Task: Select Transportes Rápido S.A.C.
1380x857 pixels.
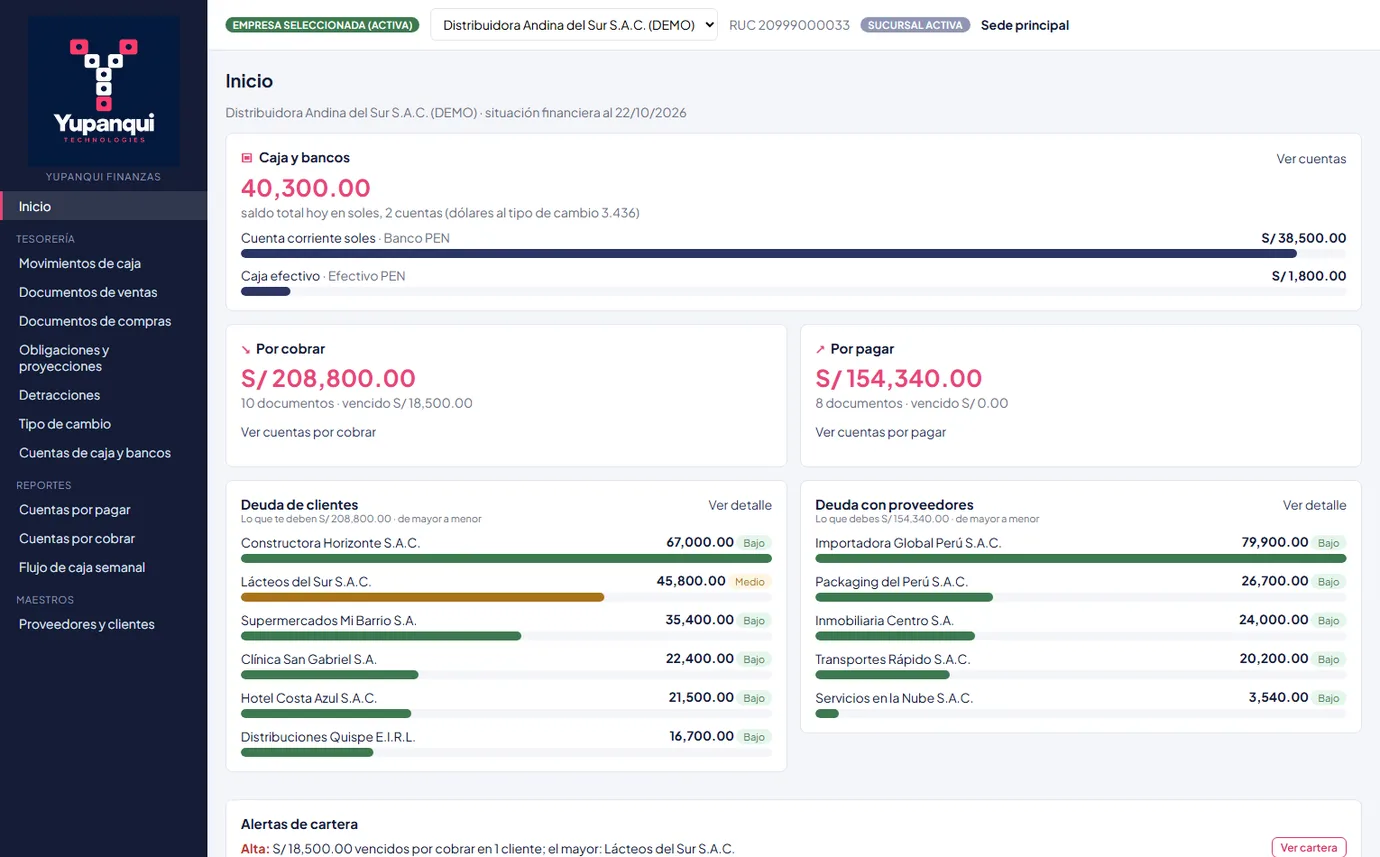Action: 1081,666
